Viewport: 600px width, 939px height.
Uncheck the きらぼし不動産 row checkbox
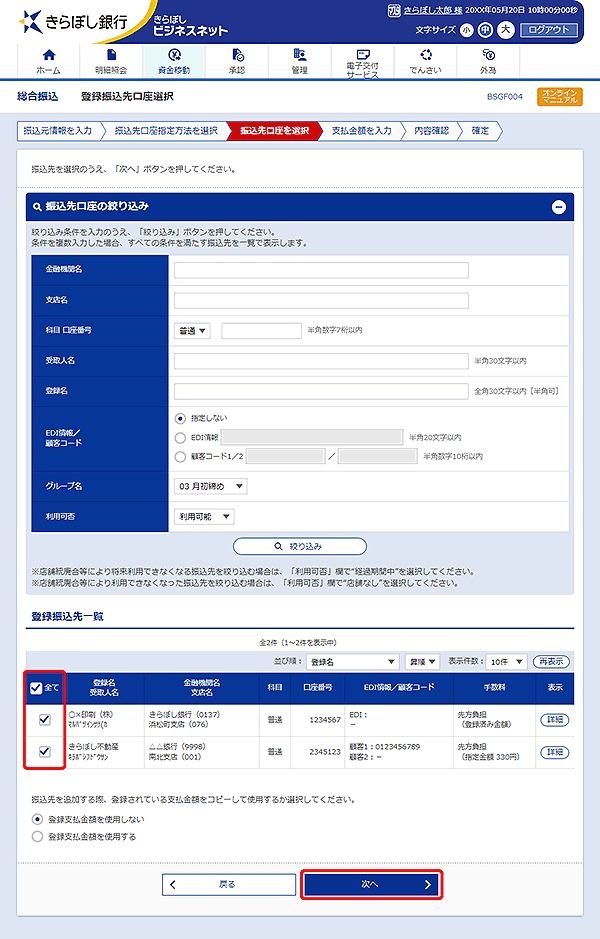click(45, 752)
